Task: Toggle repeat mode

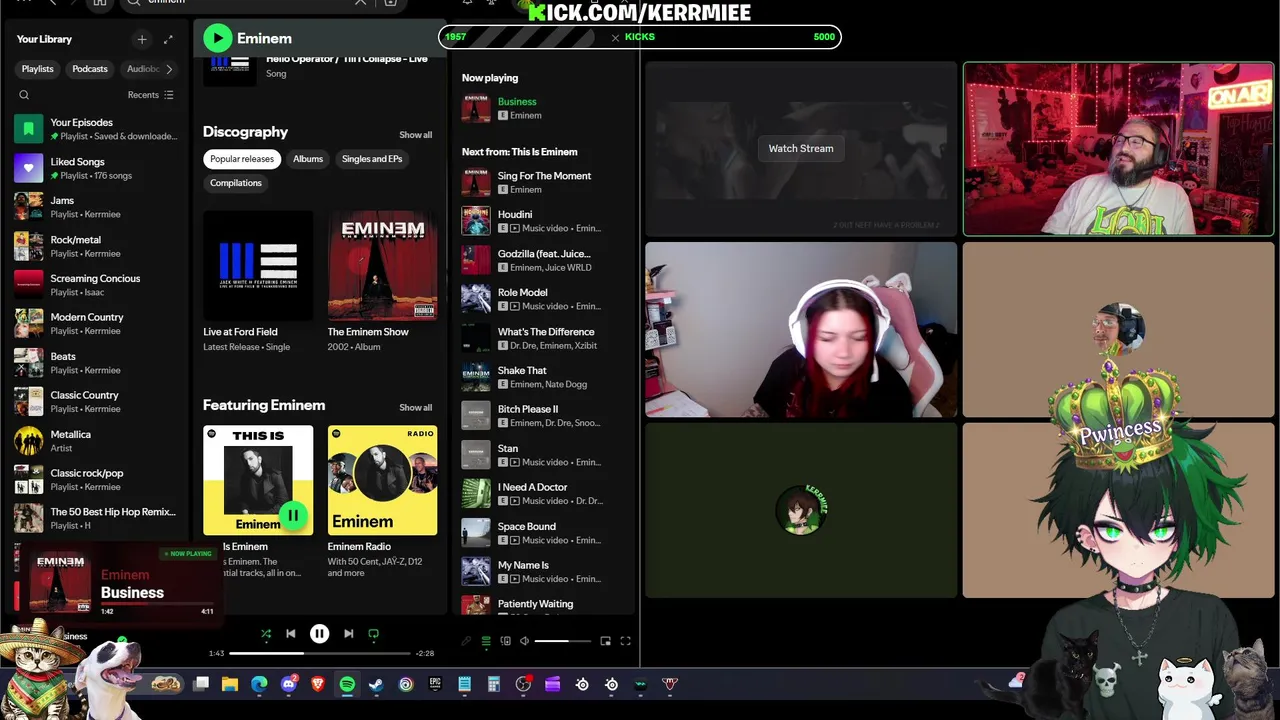Action: coord(373,633)
